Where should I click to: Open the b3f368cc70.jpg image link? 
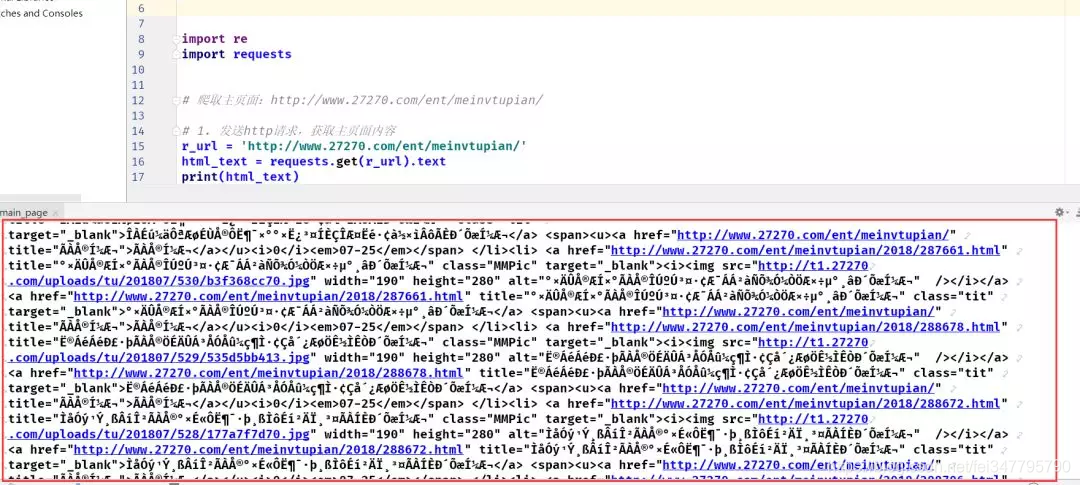coord(161,281)
